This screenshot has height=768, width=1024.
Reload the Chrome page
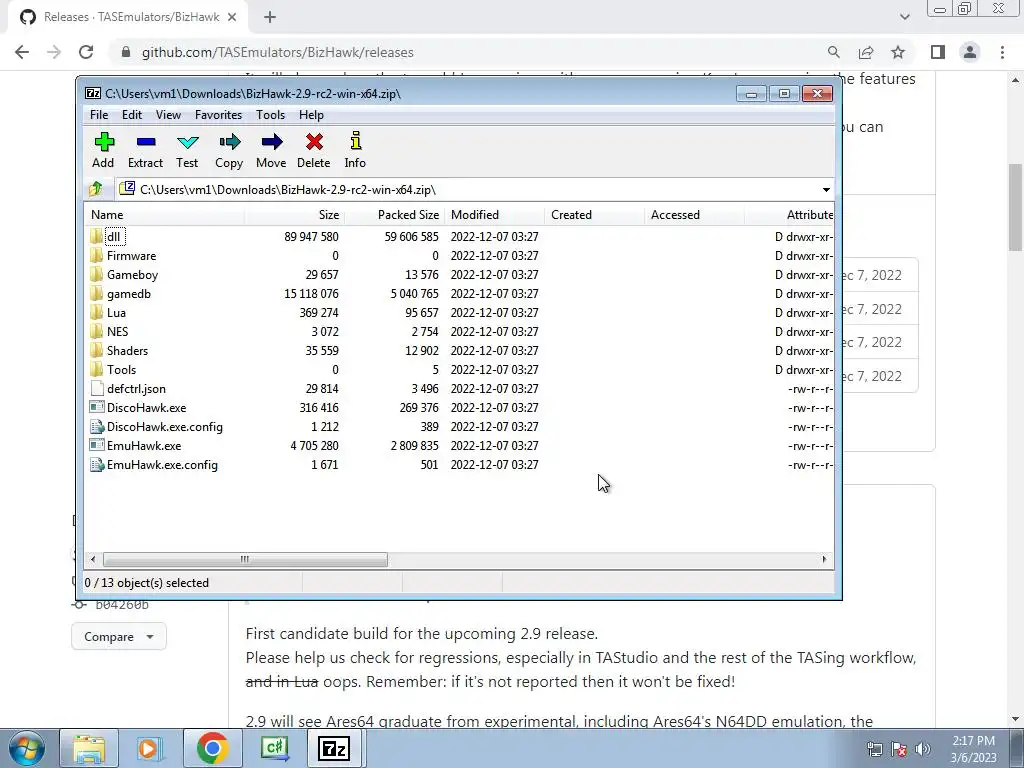(86, 52)
